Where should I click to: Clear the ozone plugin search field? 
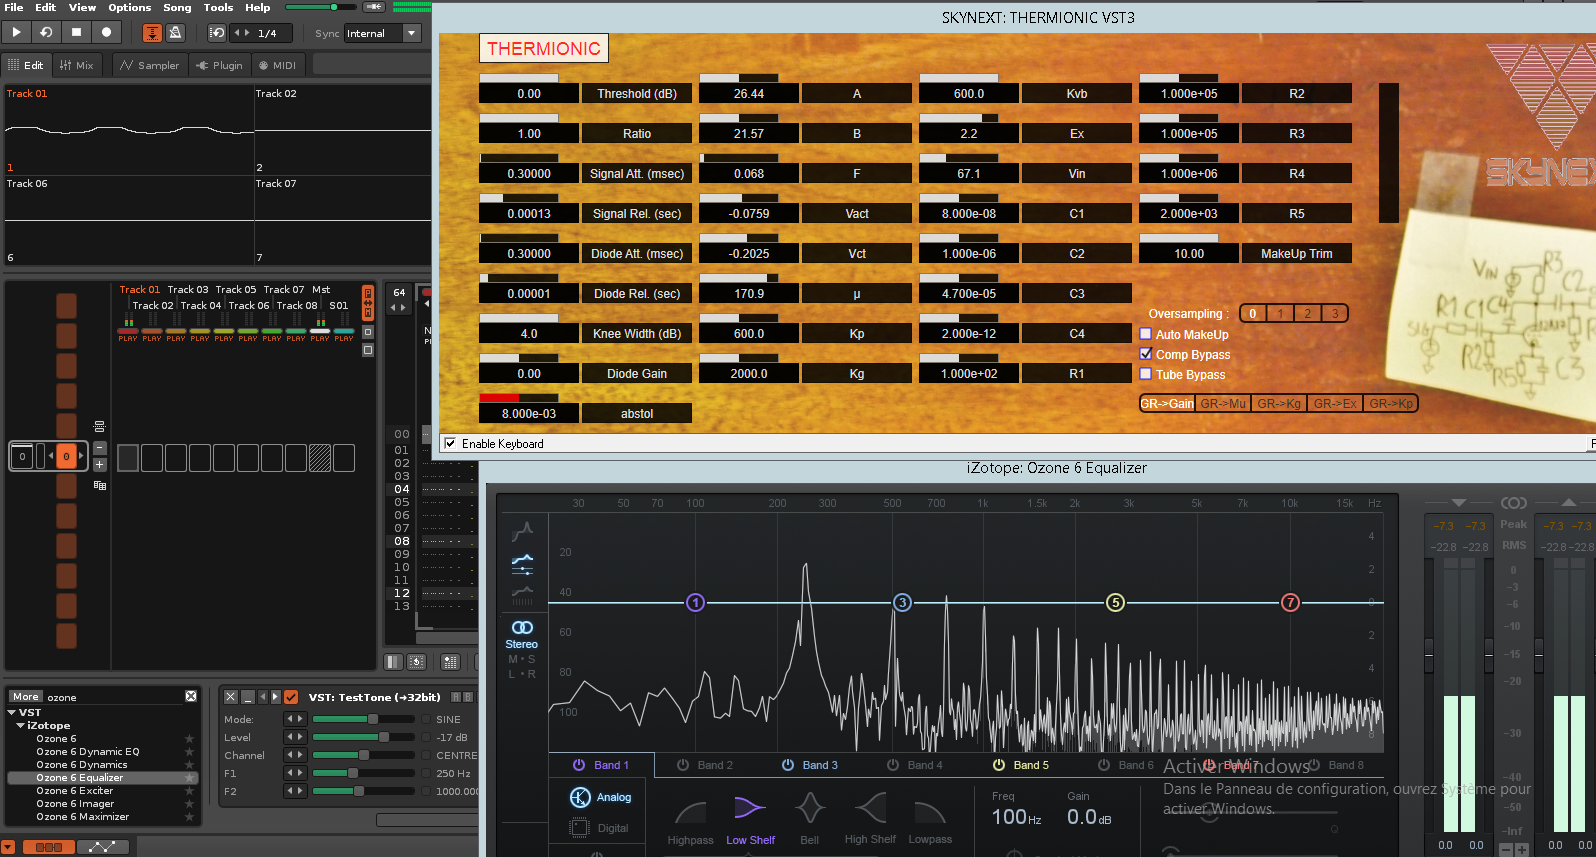191,696
